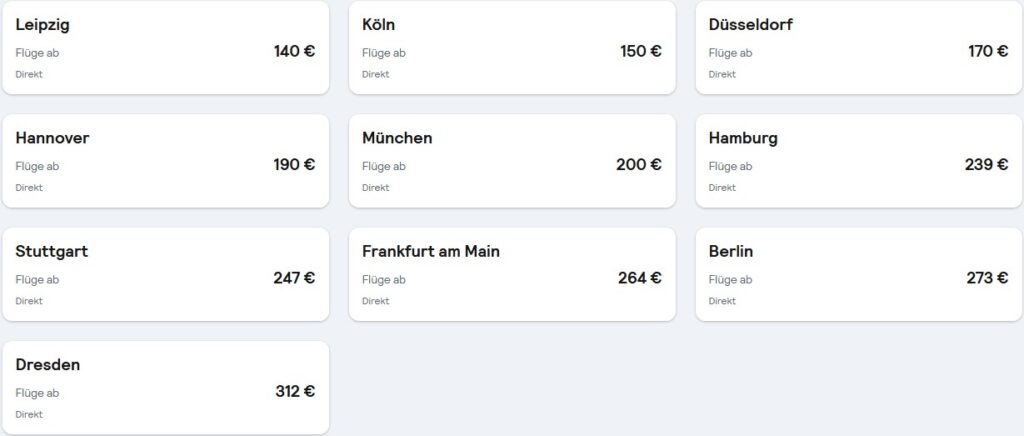Viewport: 1024px width, 436px height.
Task: Select the Hamburg destination card
Action: (859, 161)
